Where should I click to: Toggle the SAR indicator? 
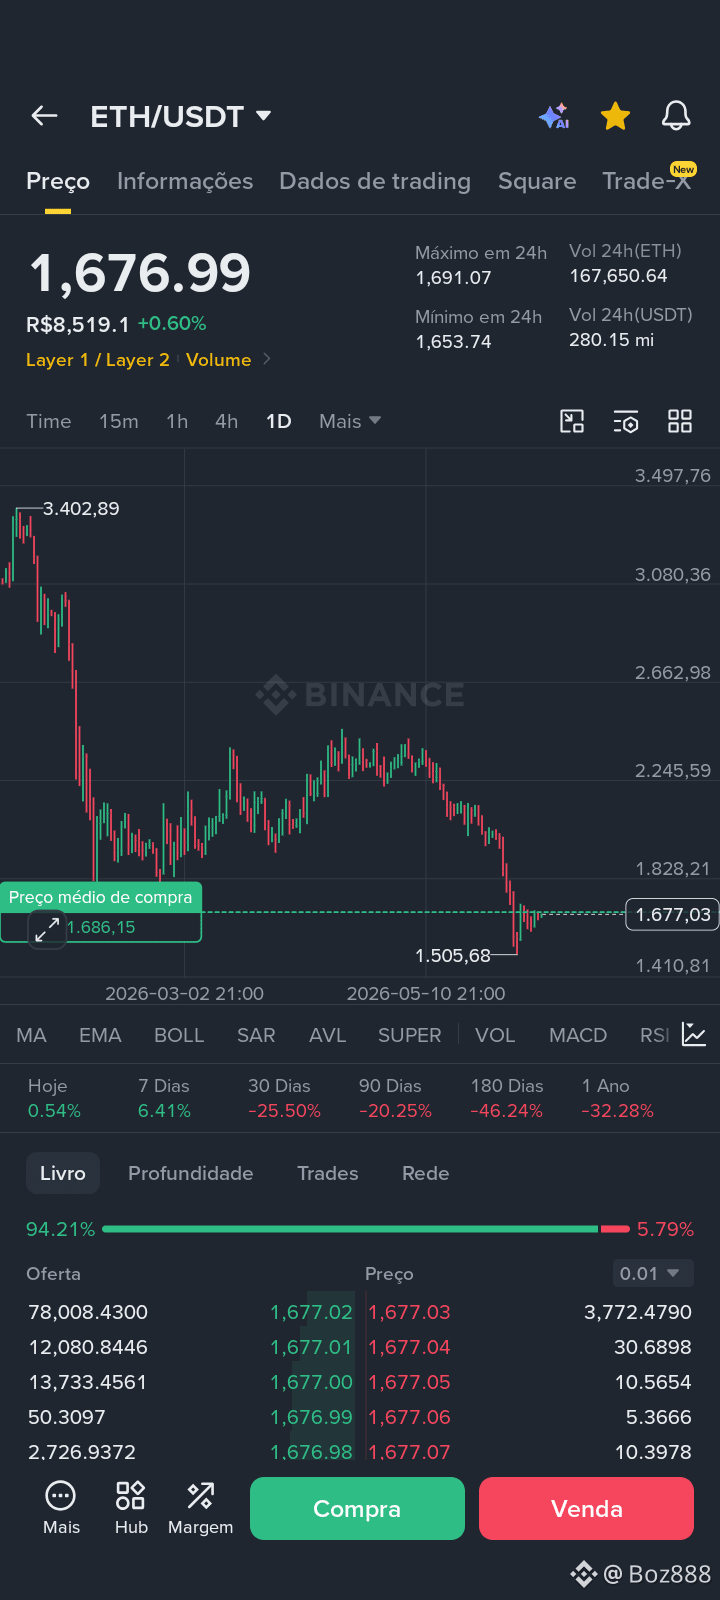(x=256, y=1035)
